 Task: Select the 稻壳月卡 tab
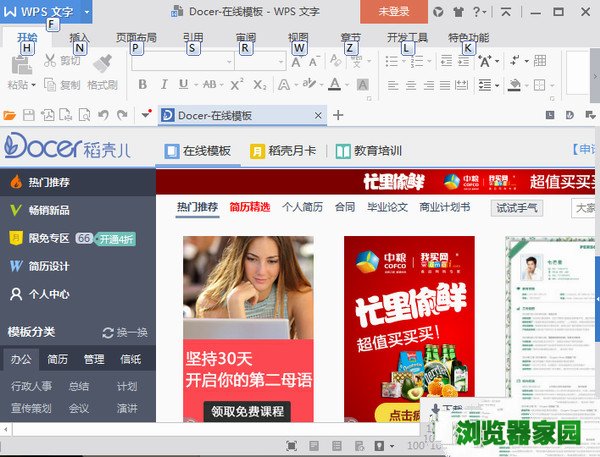coord(284,151)
